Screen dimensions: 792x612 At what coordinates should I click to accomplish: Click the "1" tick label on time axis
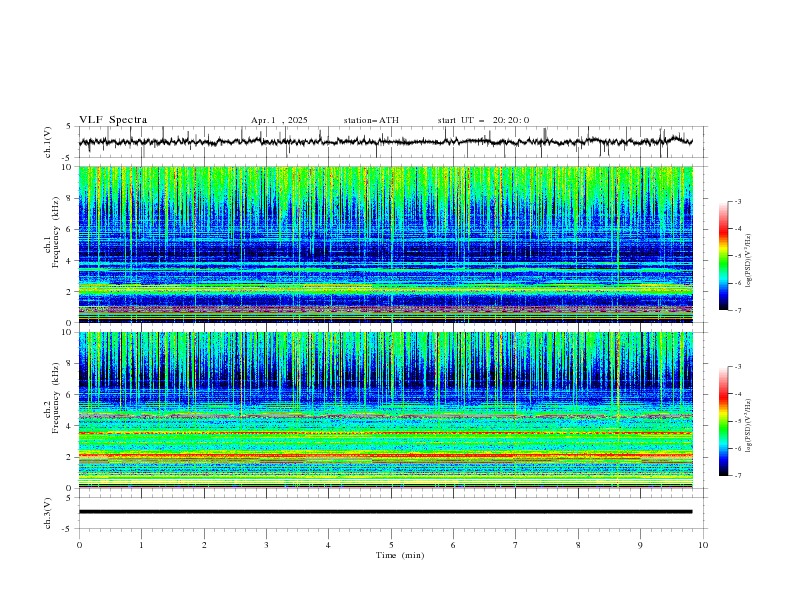(x=142, y=545)
